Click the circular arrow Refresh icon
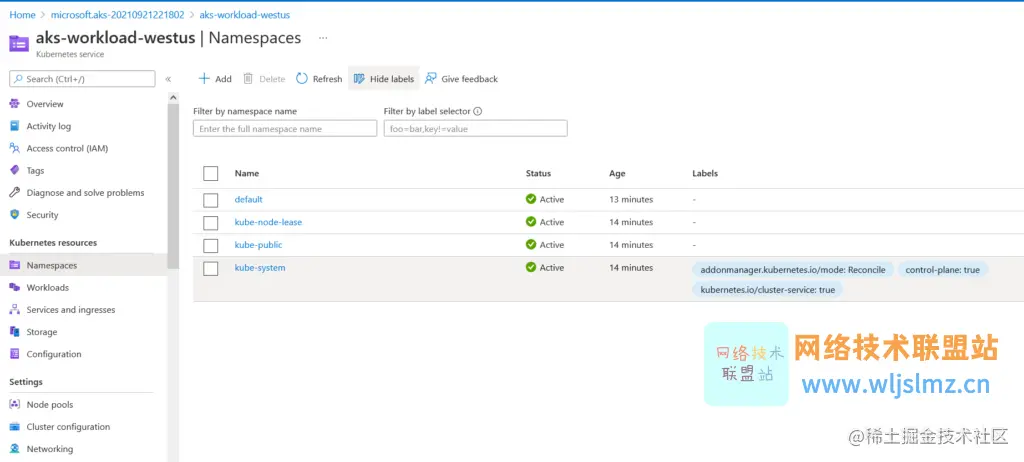This screenshot has width=1024, height=462. click(302, 78)
